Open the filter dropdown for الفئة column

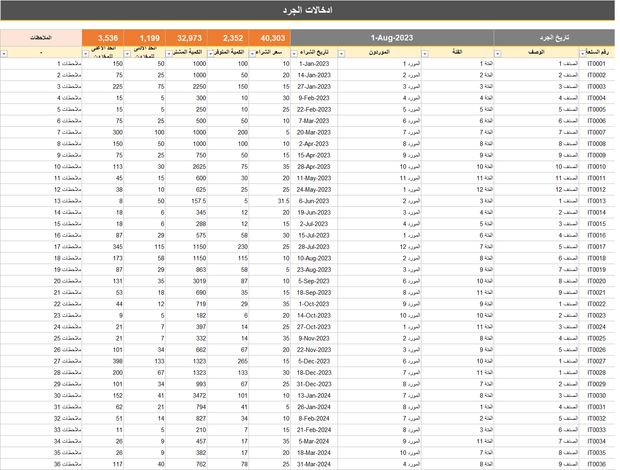425,54
